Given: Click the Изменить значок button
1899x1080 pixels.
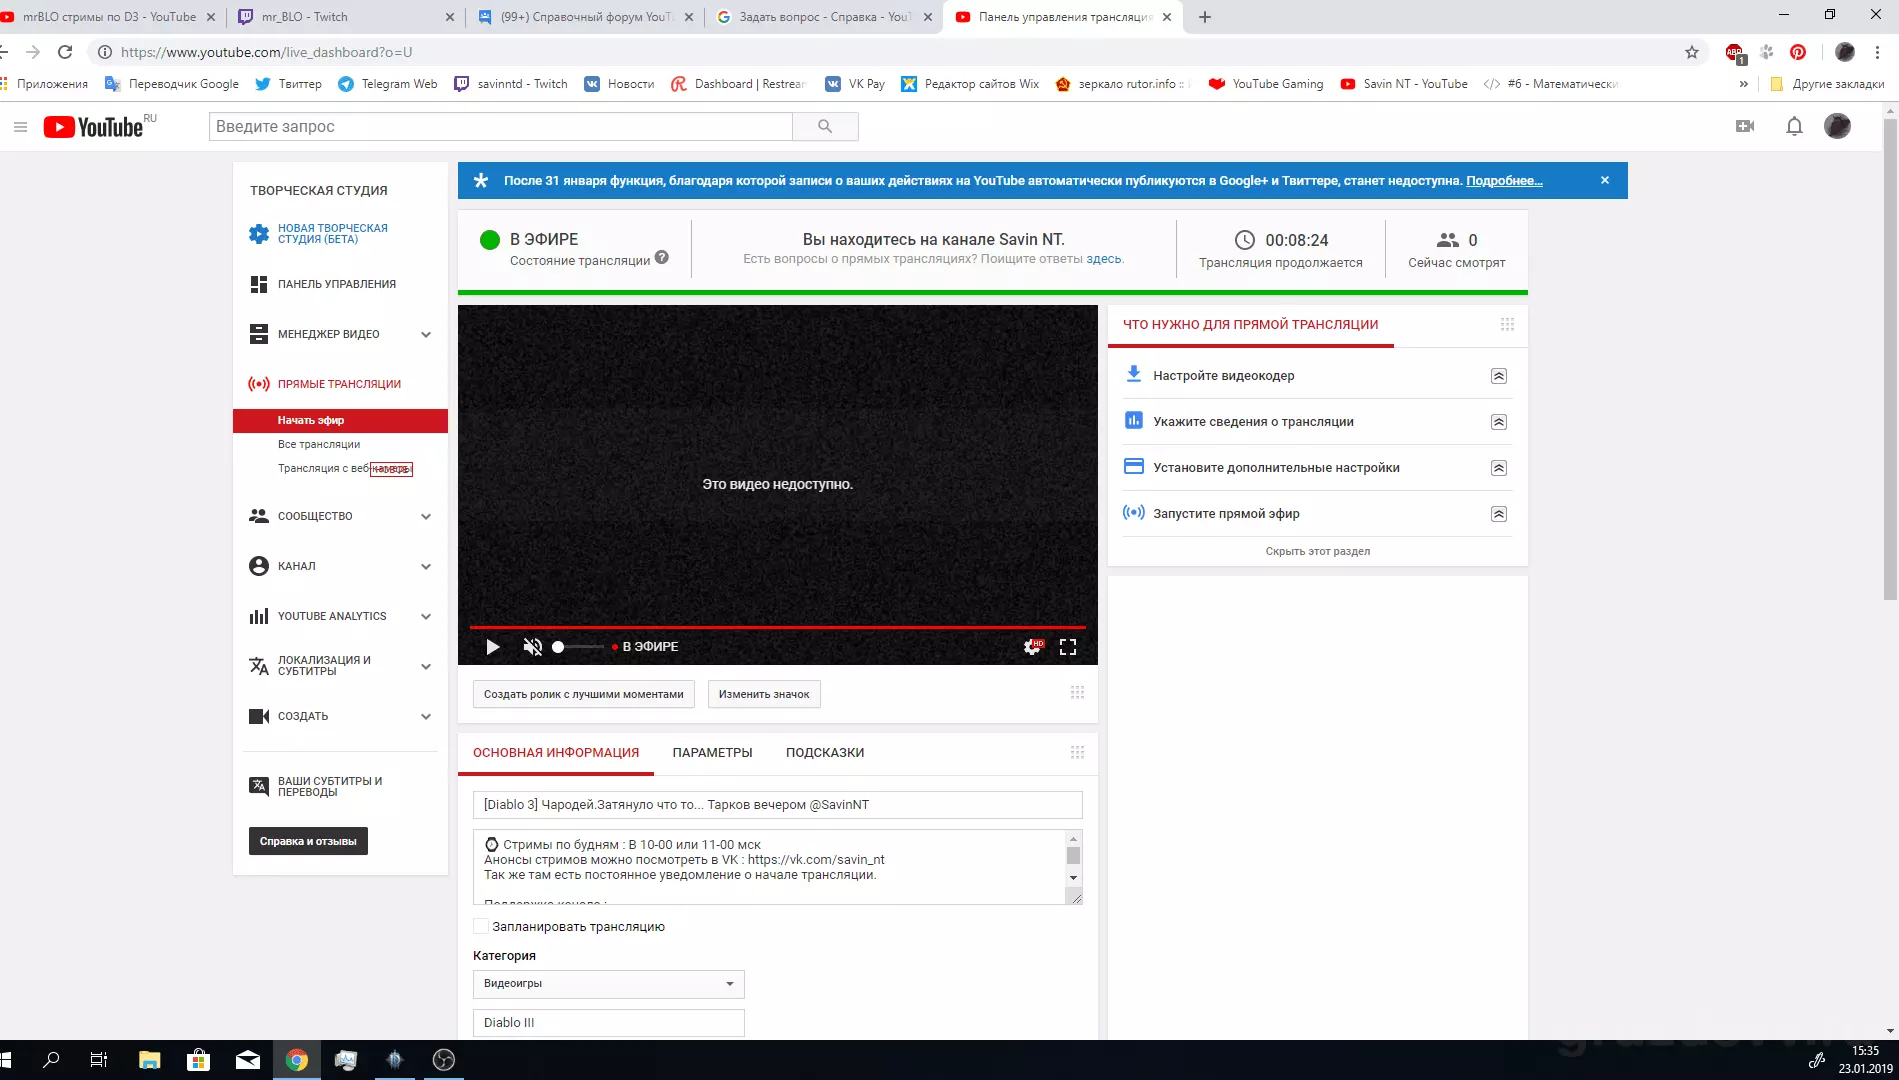Looking at the screenshot, I should [764, 694].
